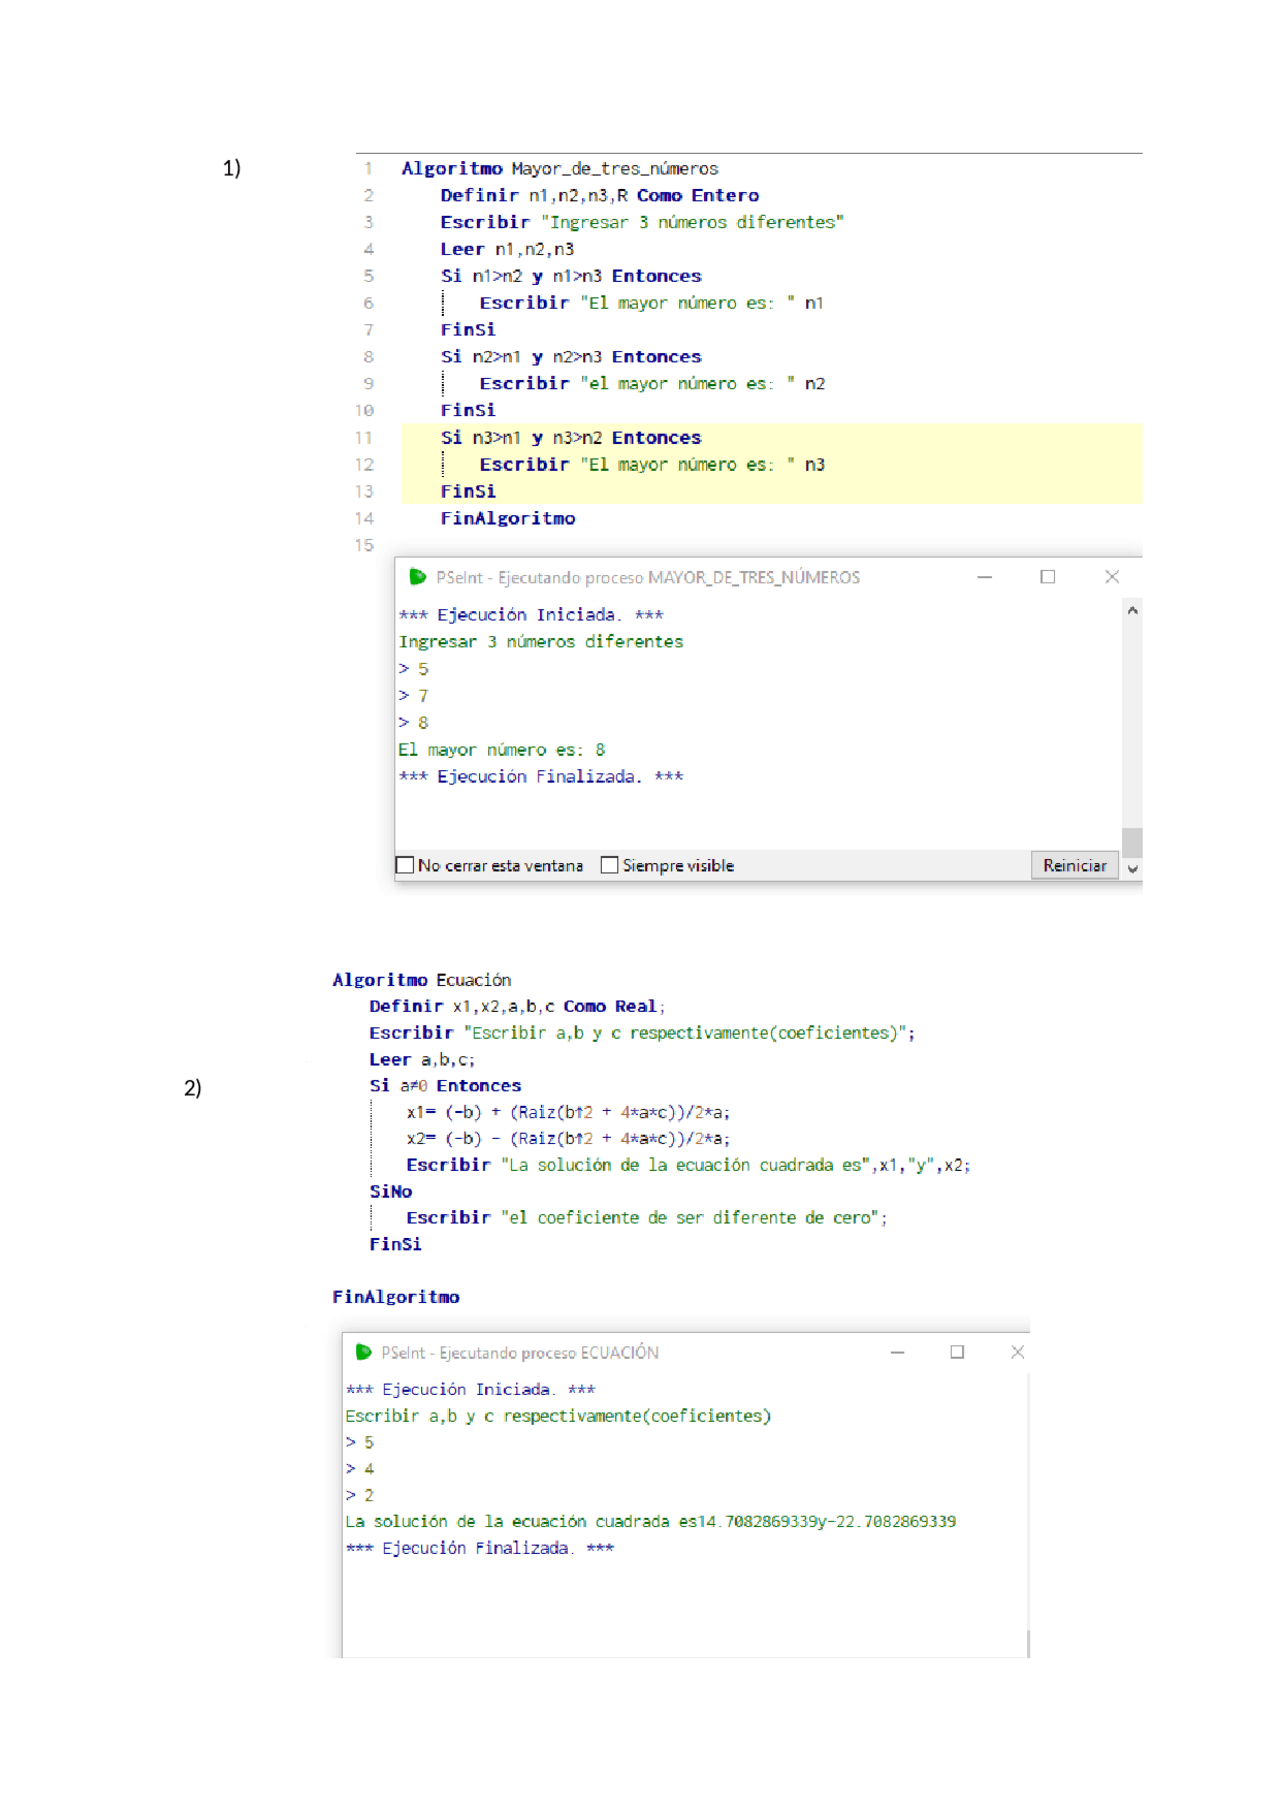The width and height of the screenshot is (1280, 1811).
Task: Click the SiNo keyword in Ecuación code
Action: coord(390,1191)
